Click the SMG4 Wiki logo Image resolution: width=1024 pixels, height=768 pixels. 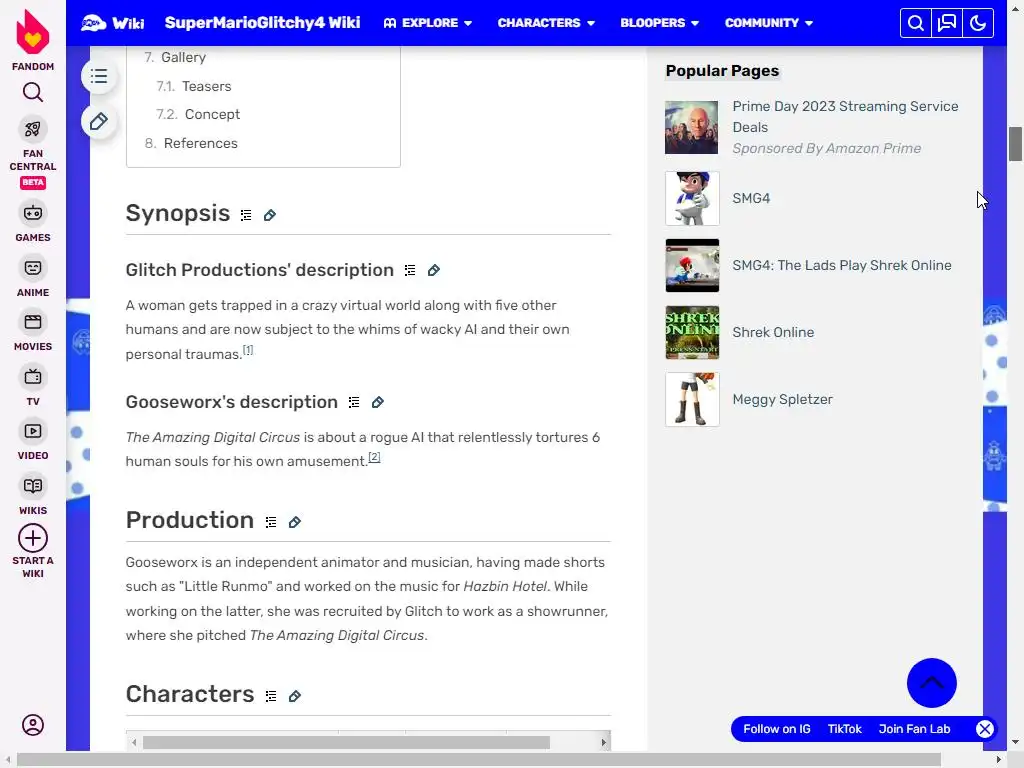click(112, 23)
